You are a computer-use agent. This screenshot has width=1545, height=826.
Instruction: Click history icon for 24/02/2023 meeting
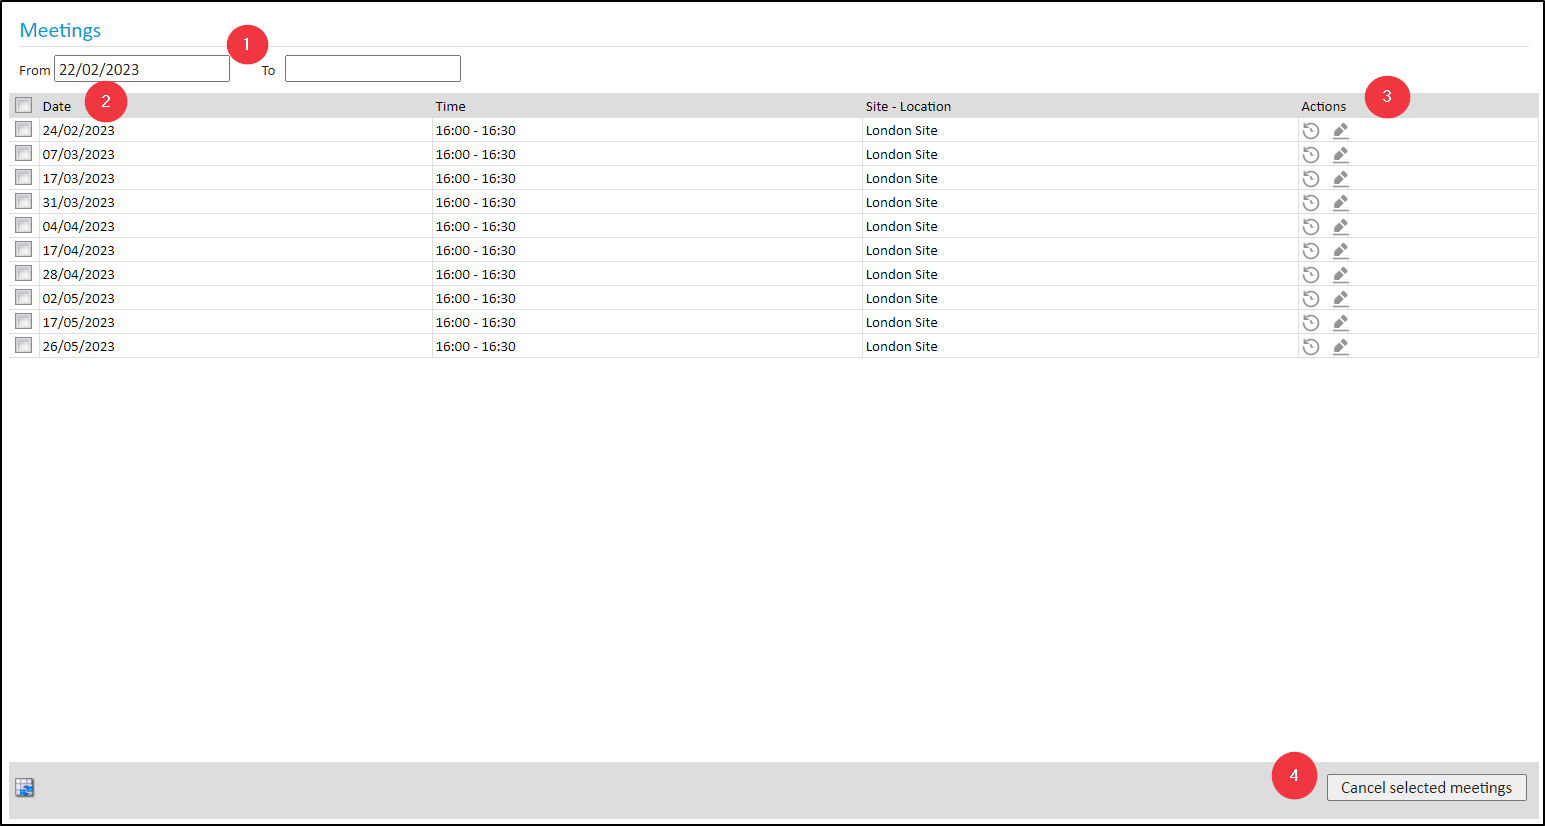pyautogui.click(x=1311, y=131)
